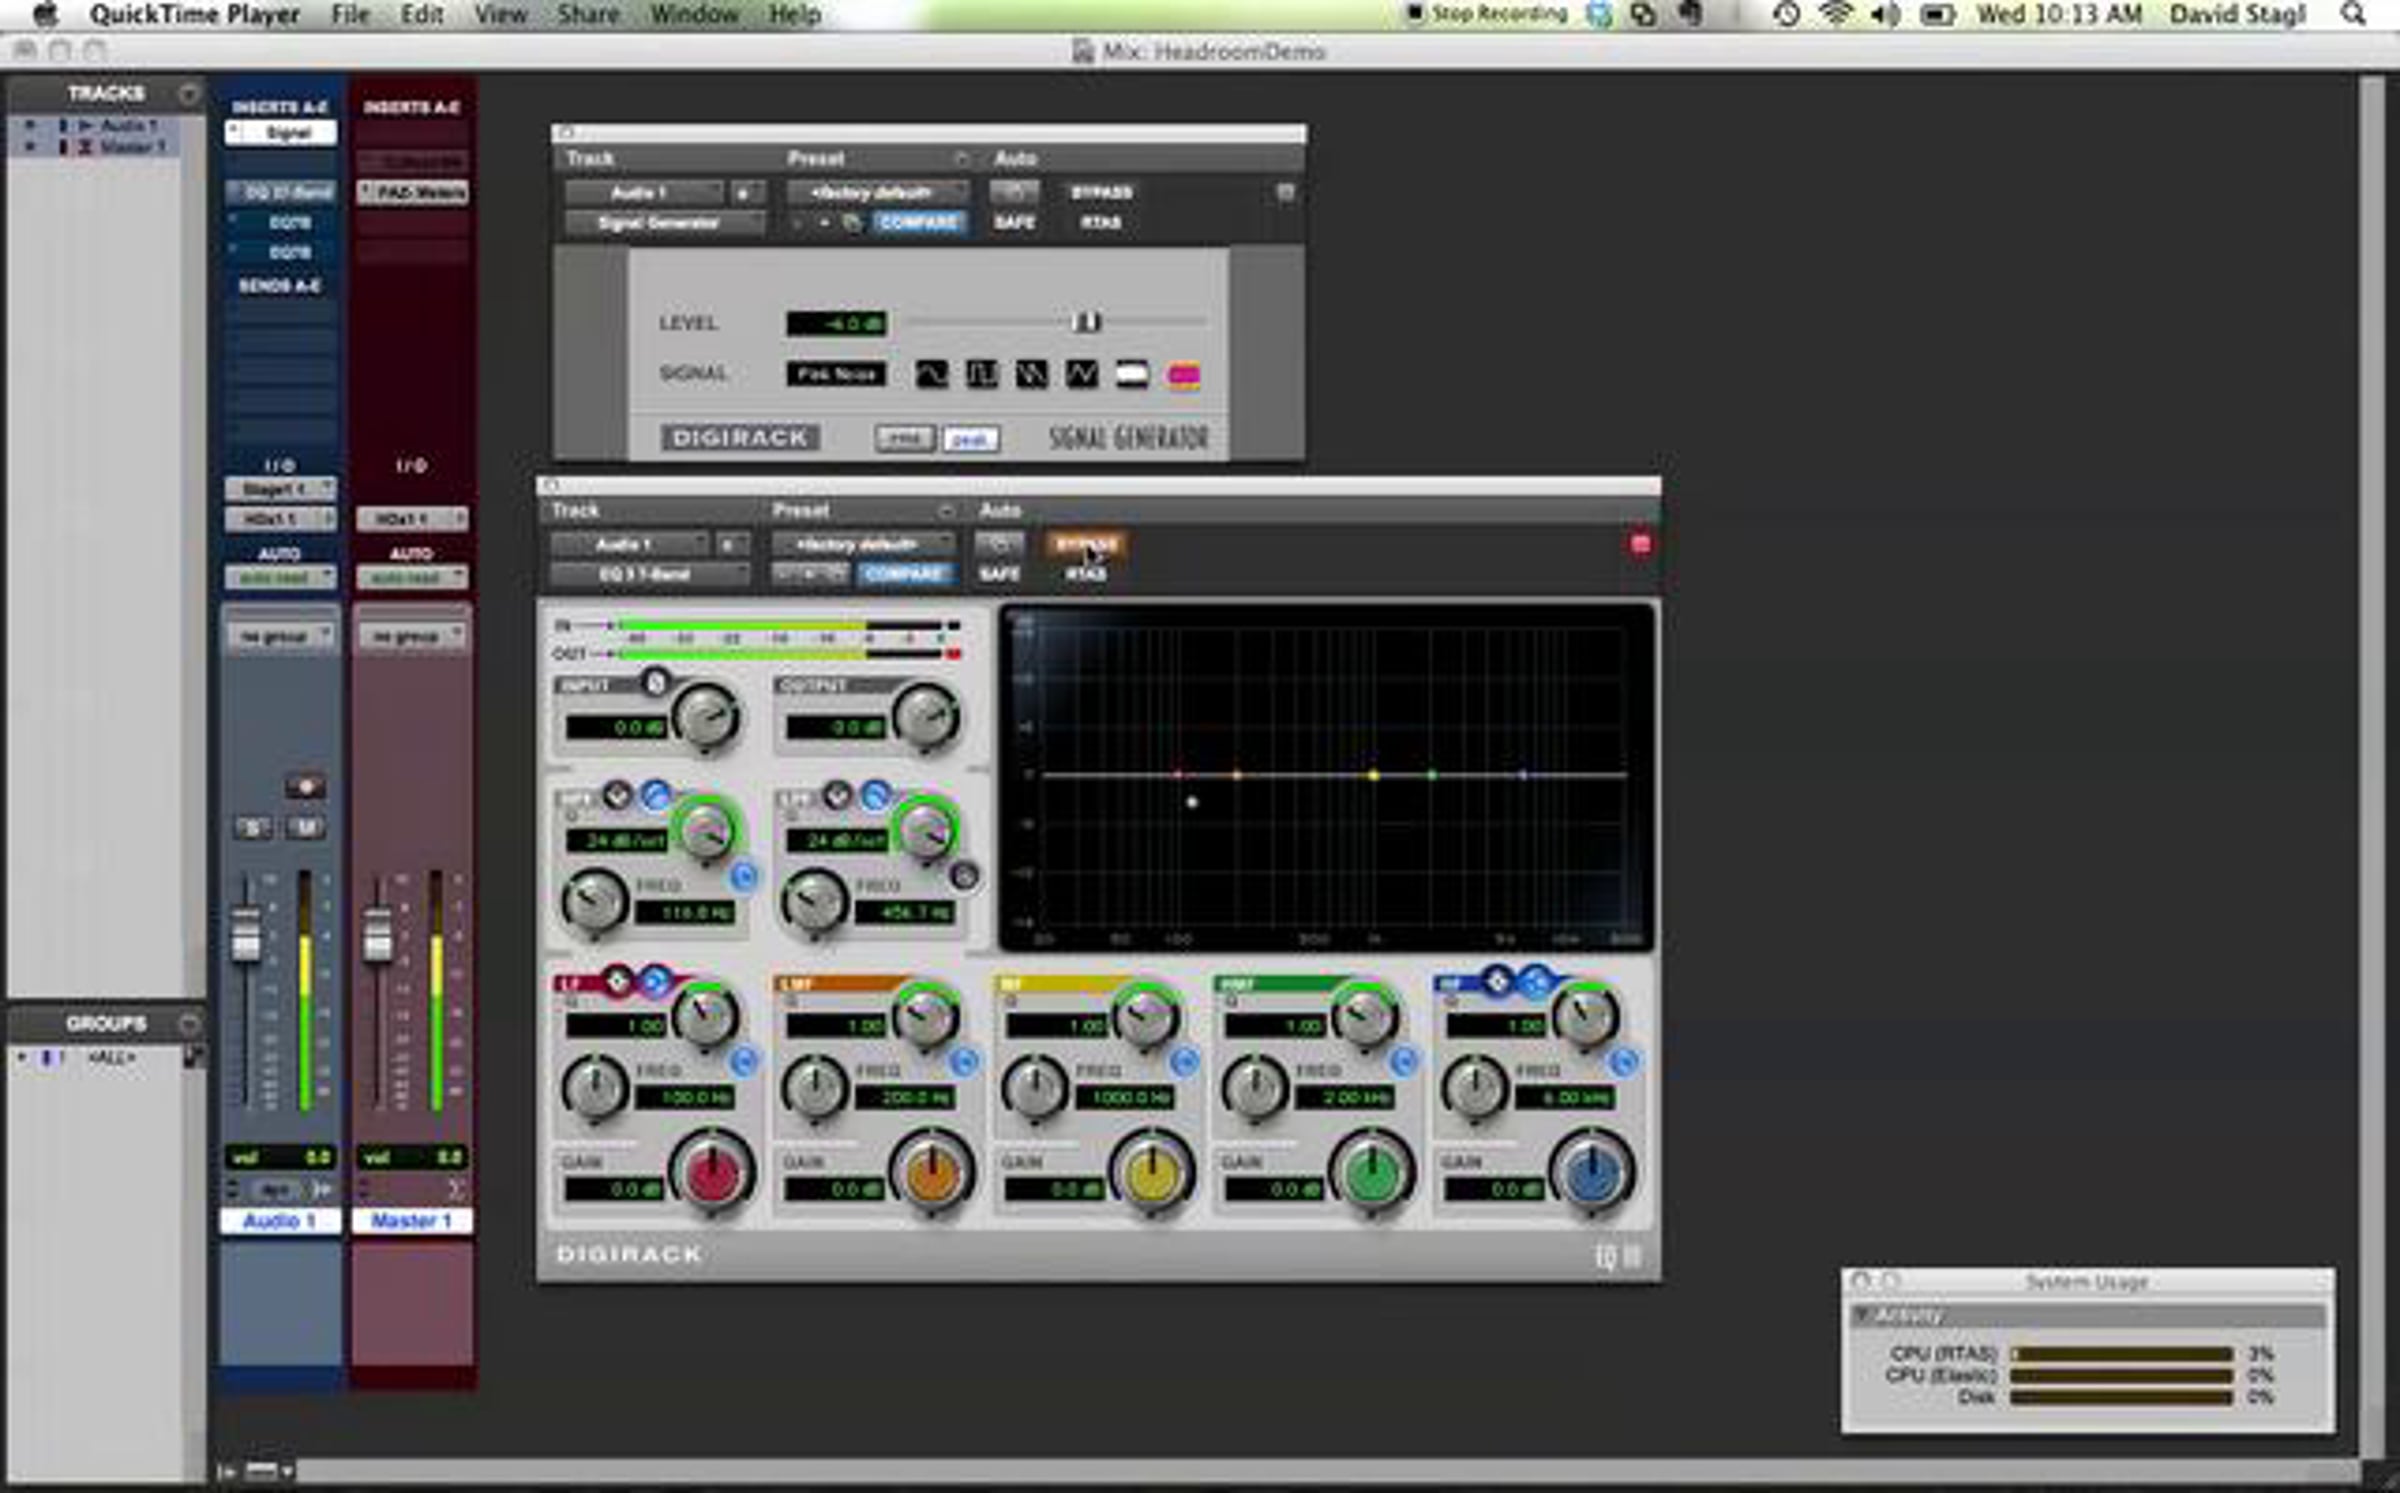Open the Share menu
This screenshot has width=2400, height=1493.
[x=588, y=15]
